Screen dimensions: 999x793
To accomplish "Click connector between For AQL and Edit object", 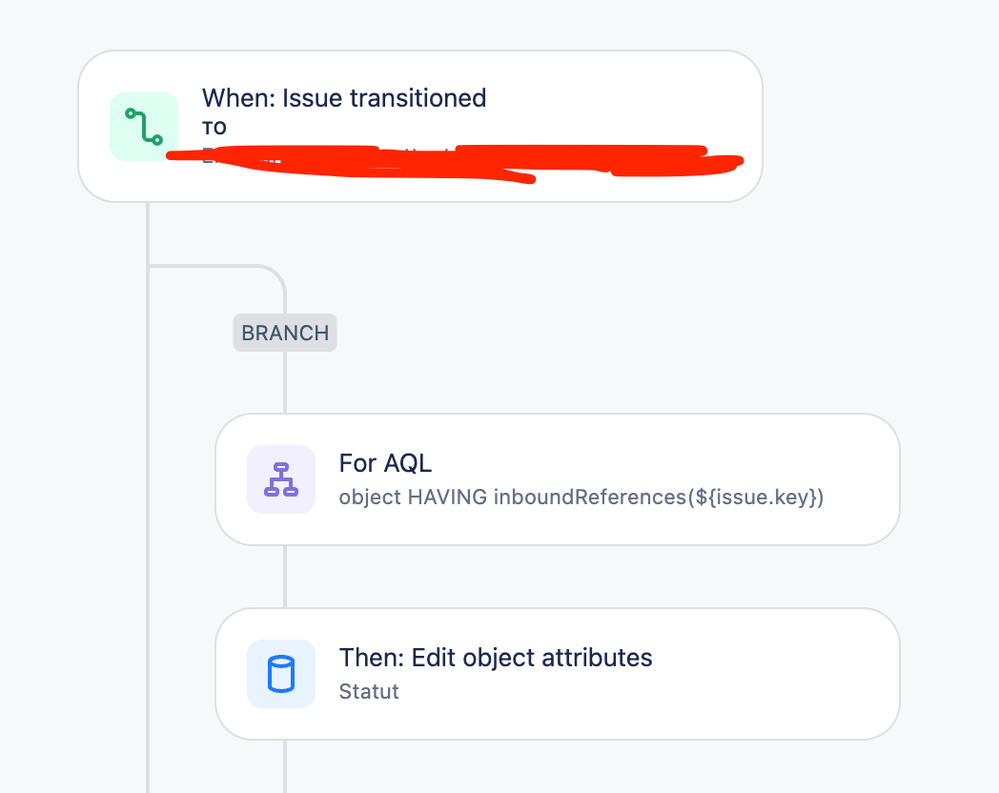I will pos(285,576).
